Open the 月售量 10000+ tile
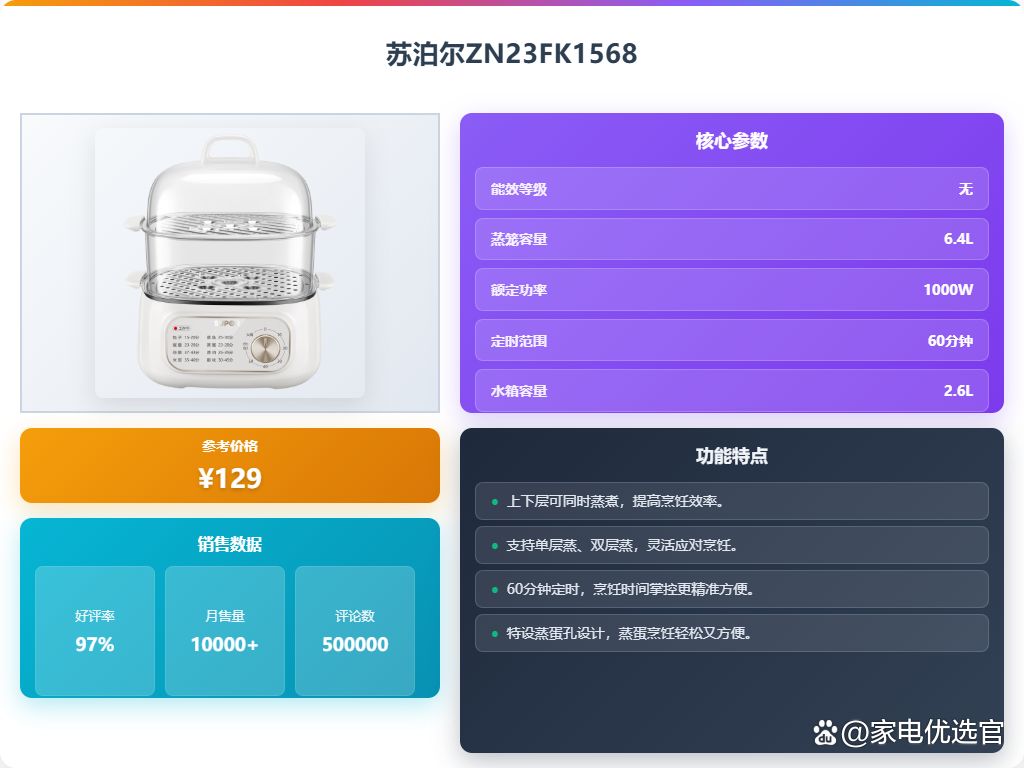This screenshot has height=768, width=1024. click(x=225, y=631)
